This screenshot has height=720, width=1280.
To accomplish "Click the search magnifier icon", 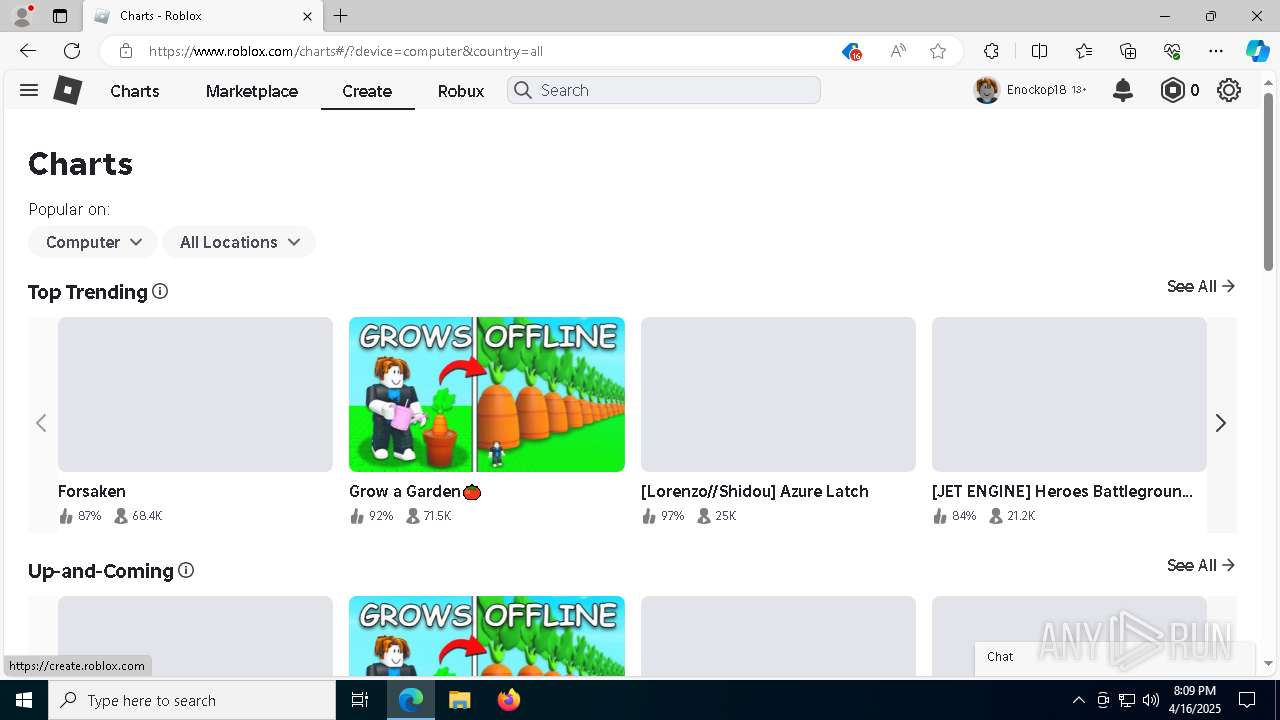I will coord(522,90).
